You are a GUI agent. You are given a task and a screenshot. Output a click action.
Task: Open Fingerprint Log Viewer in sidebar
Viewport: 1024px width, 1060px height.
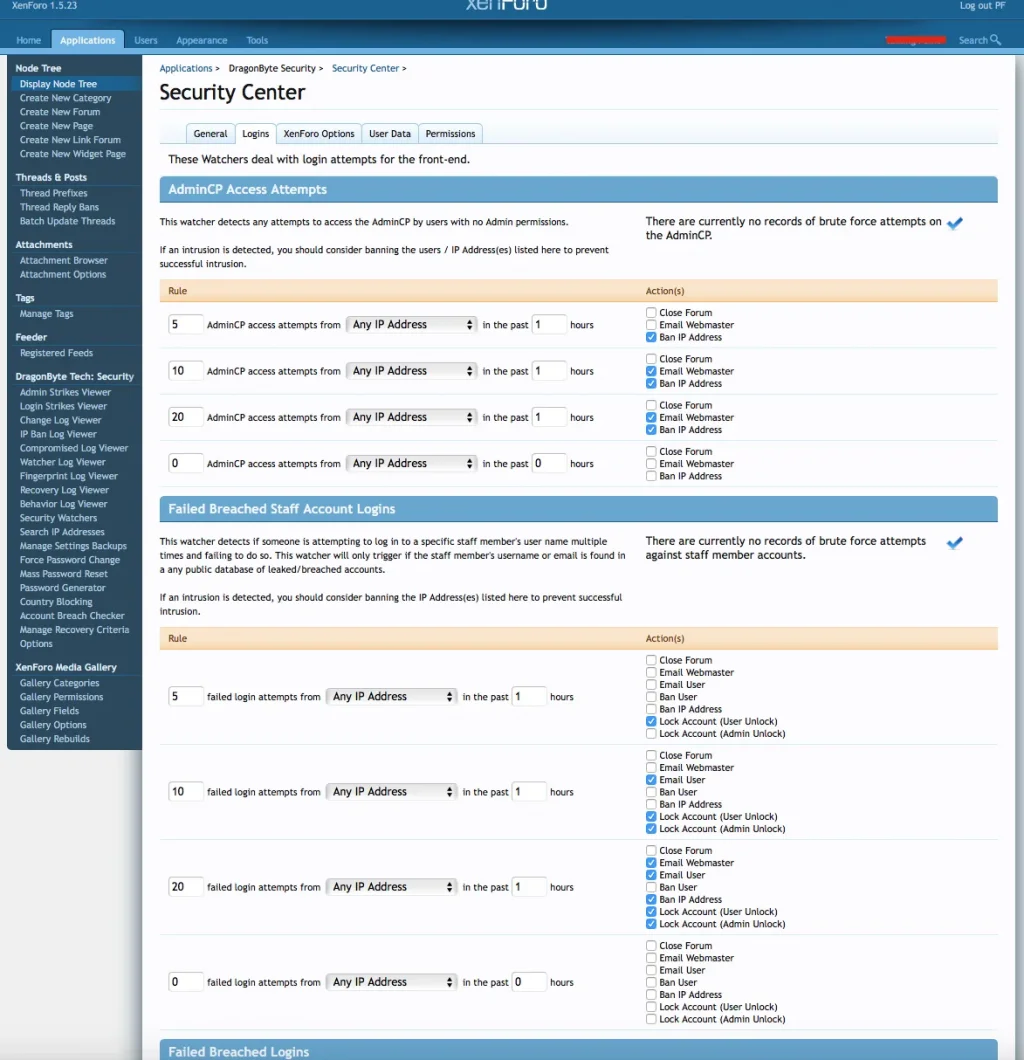tap(68, 476)
